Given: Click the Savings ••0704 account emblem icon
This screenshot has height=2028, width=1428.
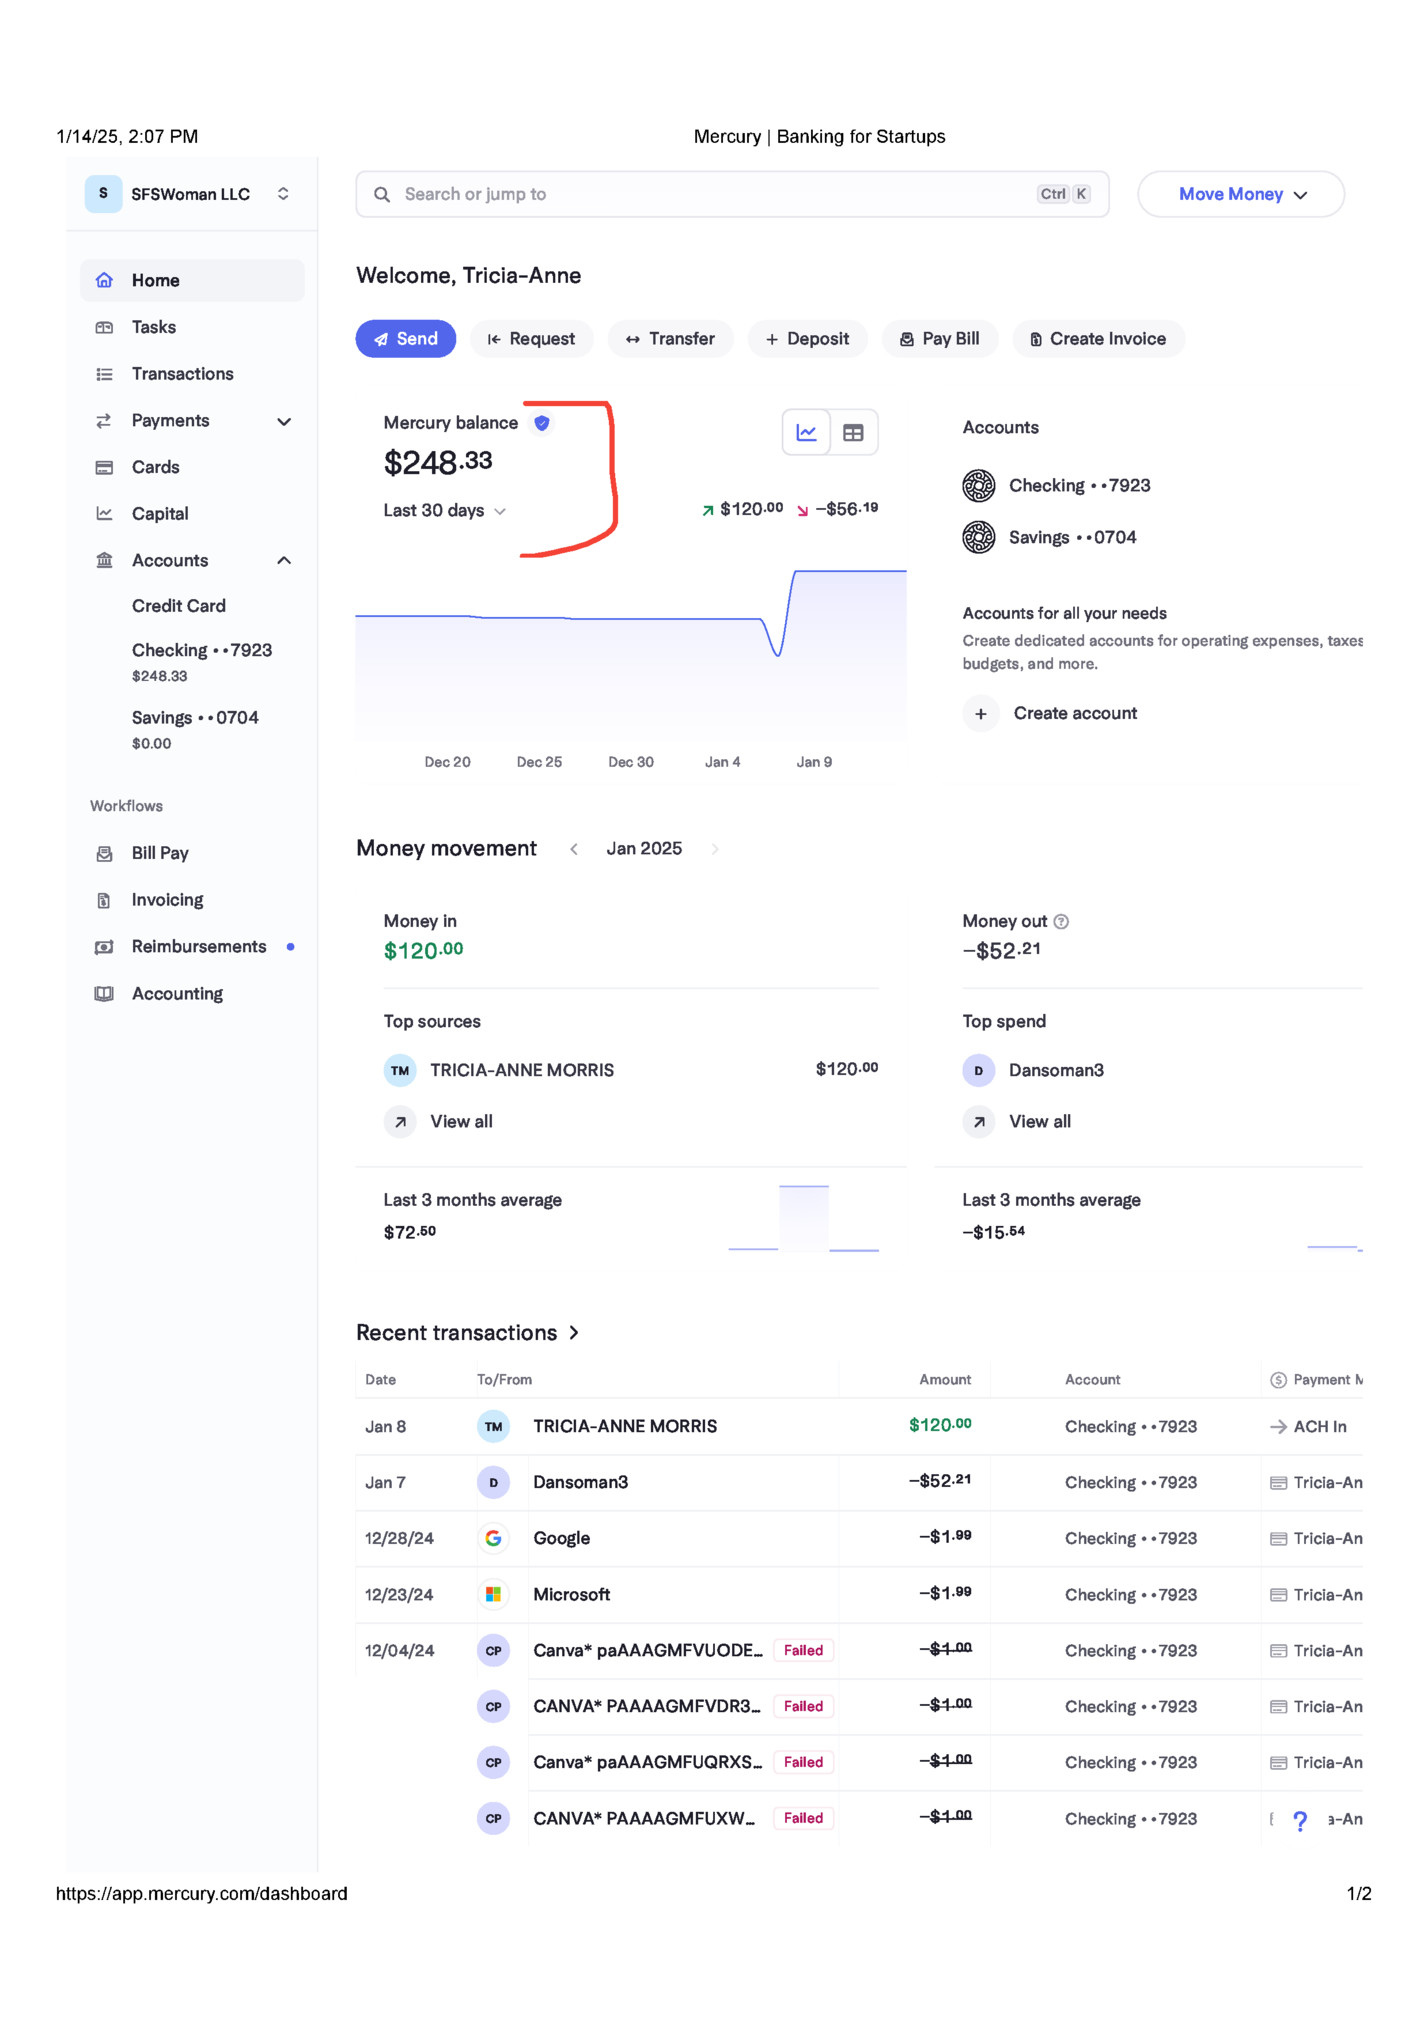Looking at the screenshot, I should 979,537.
